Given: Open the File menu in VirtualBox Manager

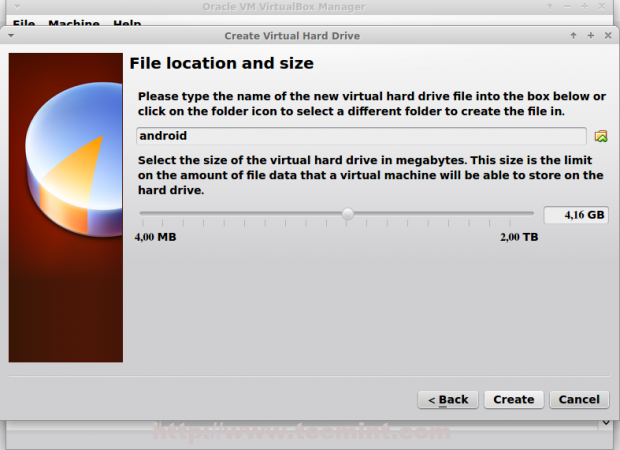Looking at the screenshot, I should [24, 23].
